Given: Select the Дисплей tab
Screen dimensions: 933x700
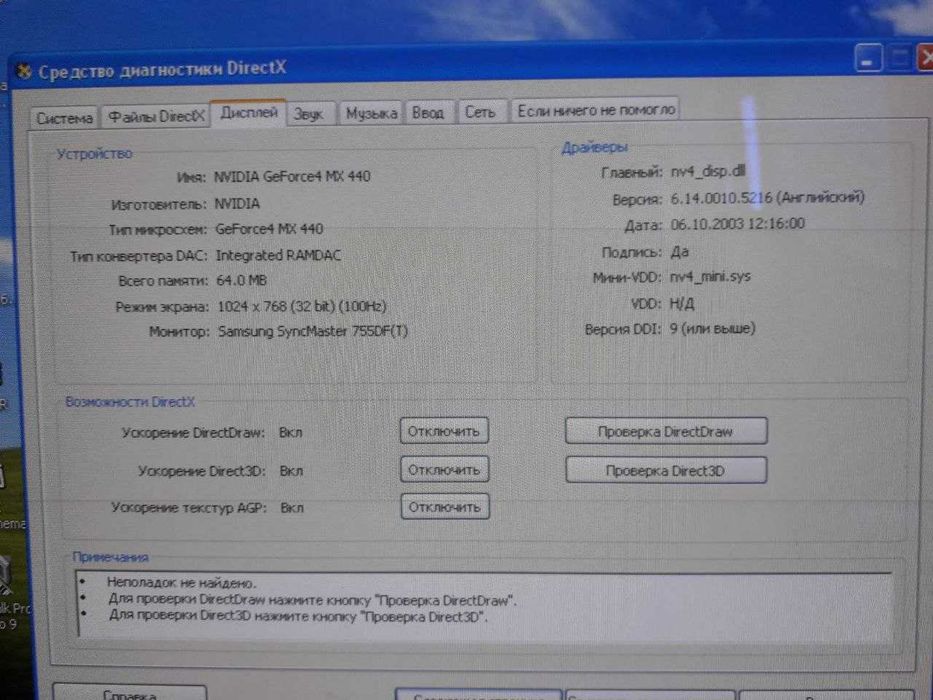Looking at the screenshot, I should [x=249, y=112].
